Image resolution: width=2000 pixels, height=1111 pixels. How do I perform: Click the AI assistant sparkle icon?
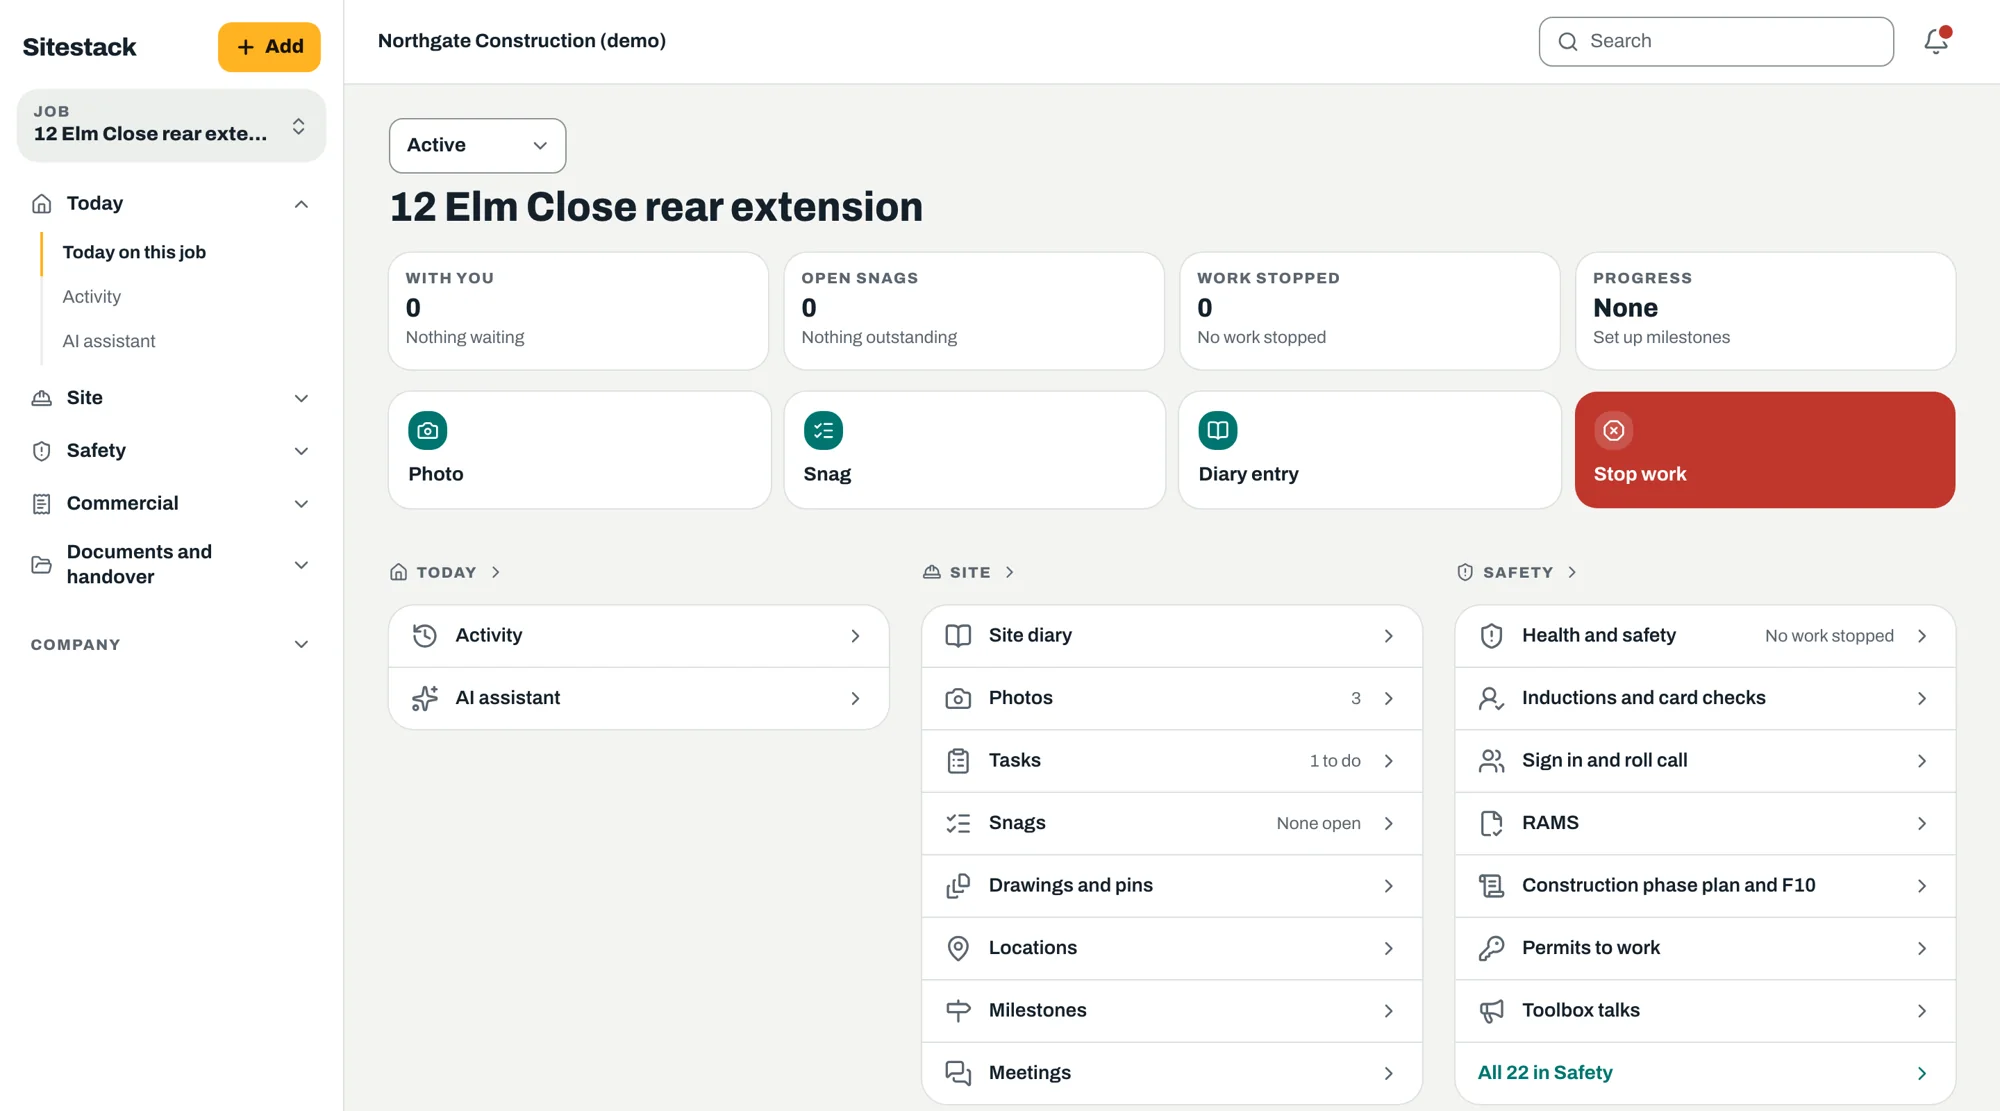pyautogui.click(x=425, y=698)
